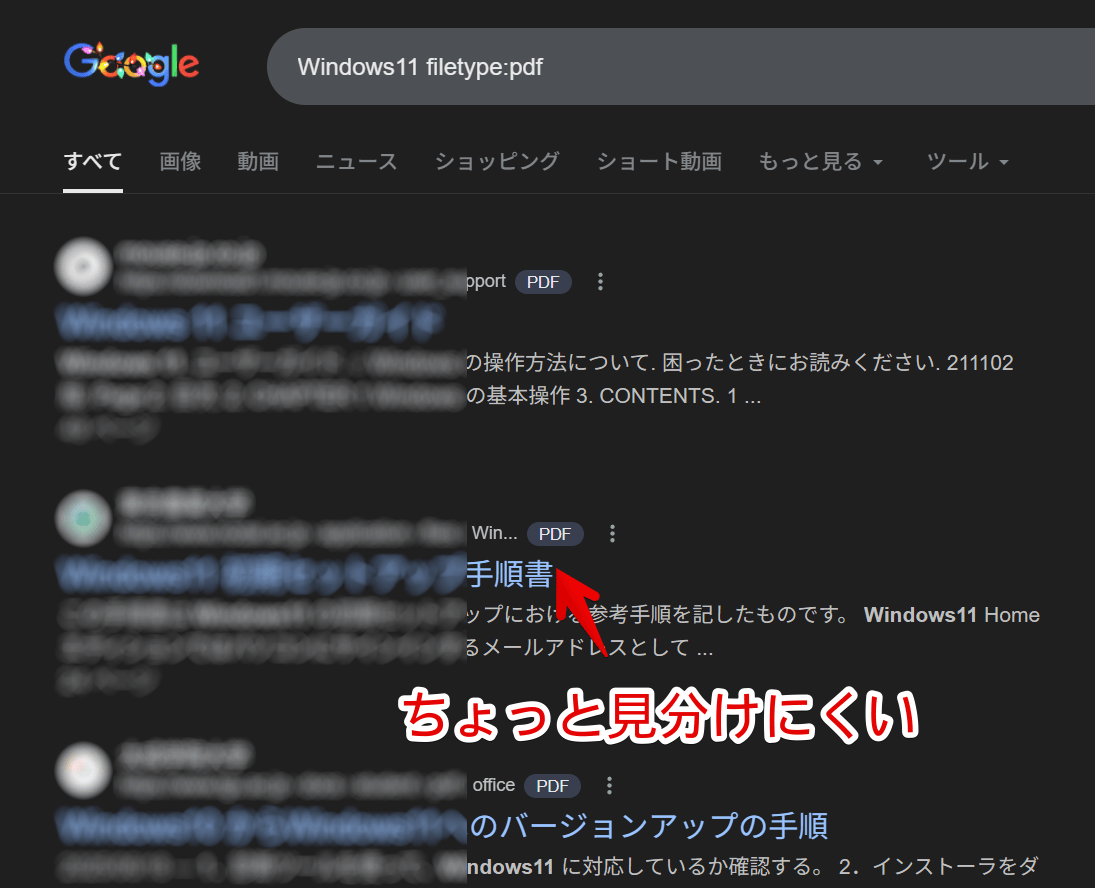The height and width of the screenshot is (888, 1095).
Task: Open the three-dot menu on the third result
Action: pos(609,786)
